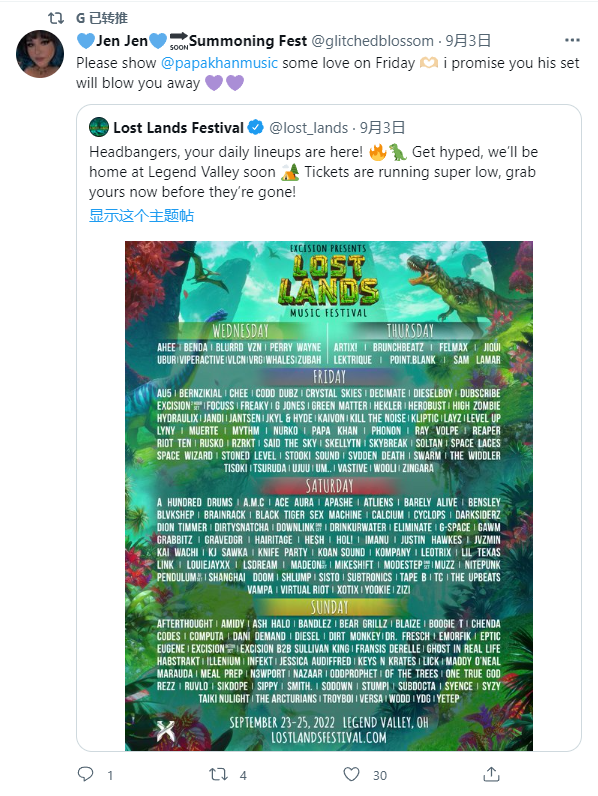This screenshot has width=598, height=796.
Task: Click the blue verified badge
Action: point(255,127)
